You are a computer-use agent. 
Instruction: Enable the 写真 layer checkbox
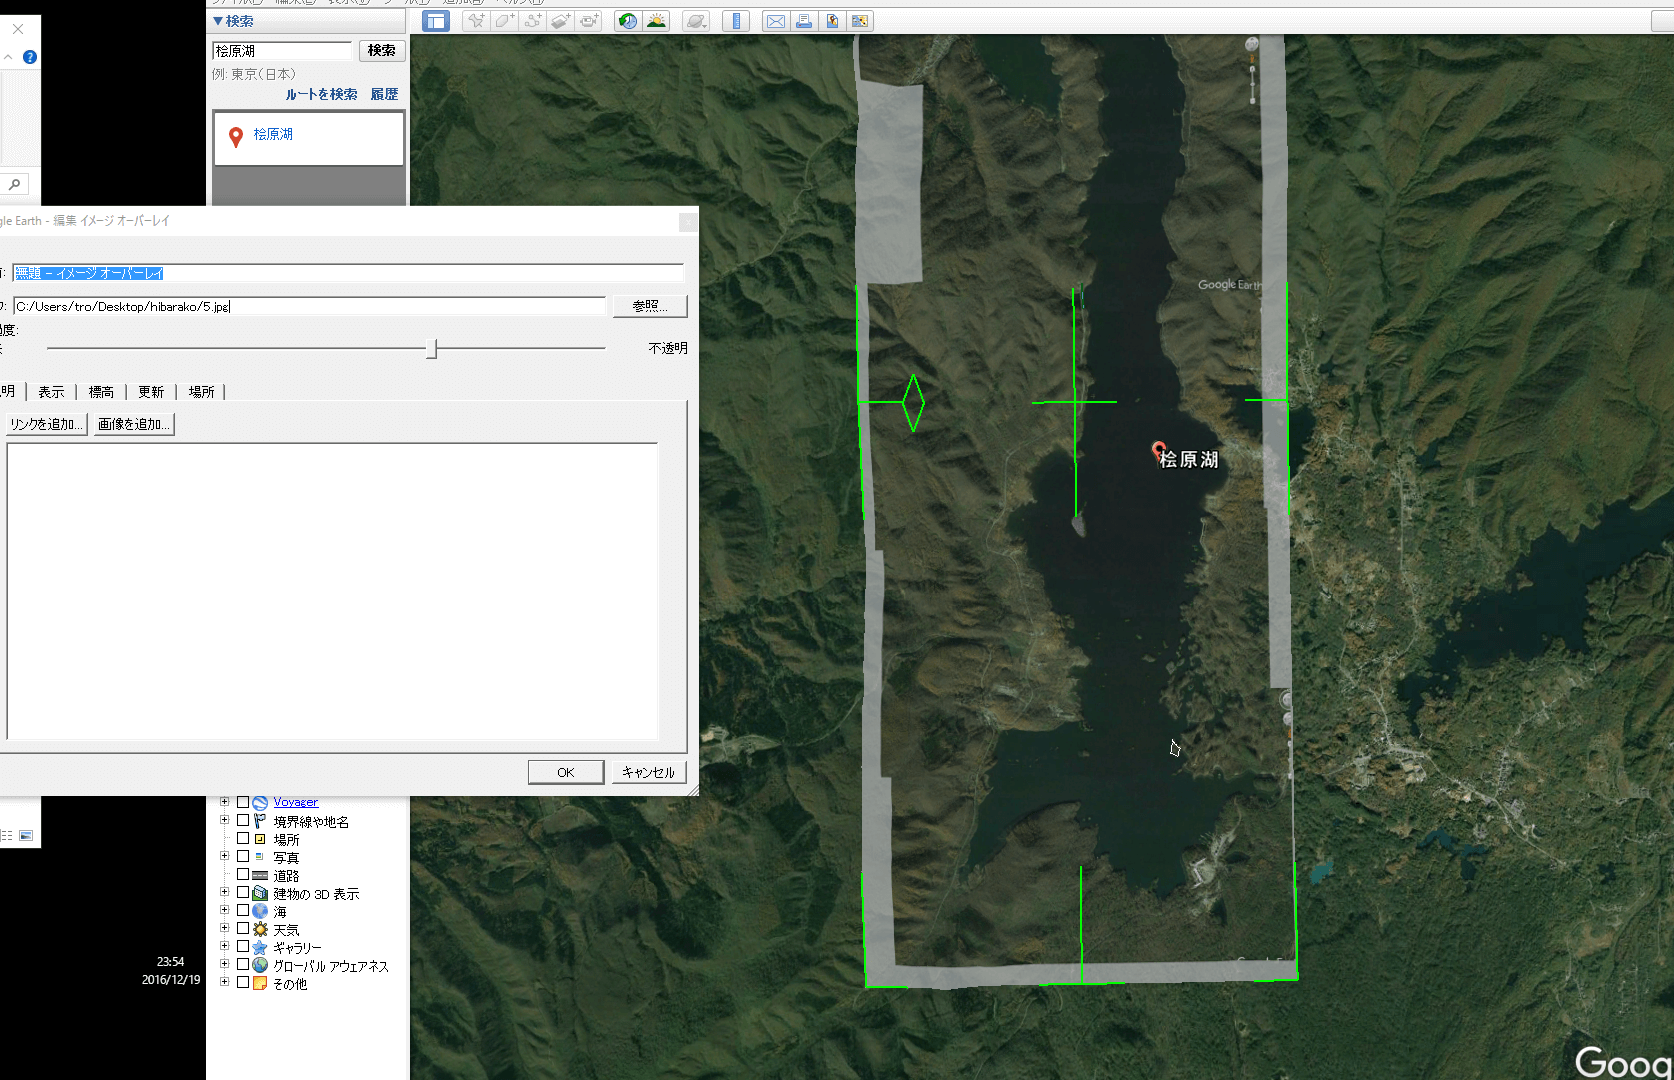point(243,857)
